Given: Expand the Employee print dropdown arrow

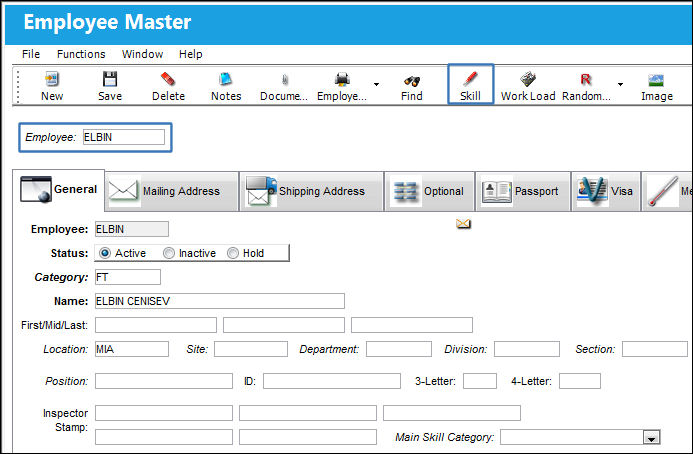Looking at the screenshot, I should (376, 84).
